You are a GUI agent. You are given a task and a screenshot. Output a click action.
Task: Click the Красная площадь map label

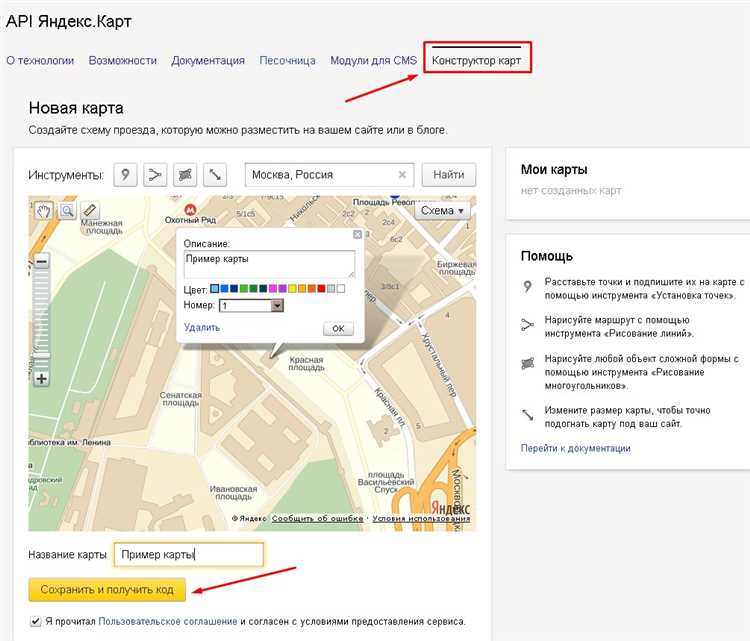(x=306, y=364)
